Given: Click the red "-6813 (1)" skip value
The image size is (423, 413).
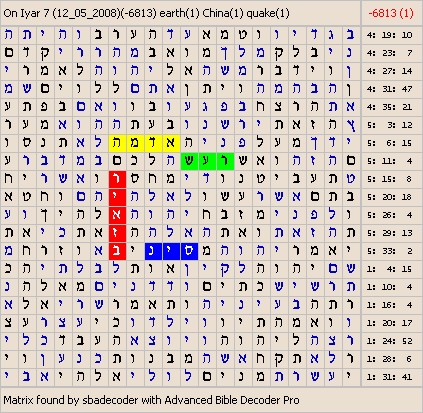Looking at the screenshot, I should pos(391,13).
